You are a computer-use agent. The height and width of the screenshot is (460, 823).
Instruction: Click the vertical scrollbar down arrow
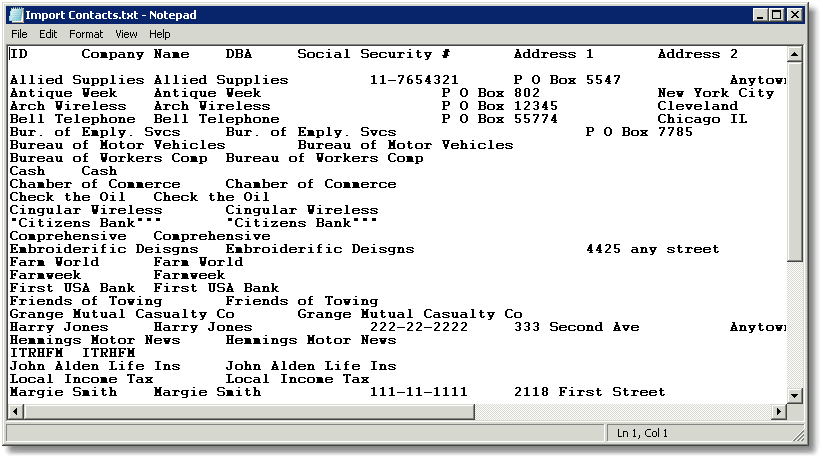[795, 396]
